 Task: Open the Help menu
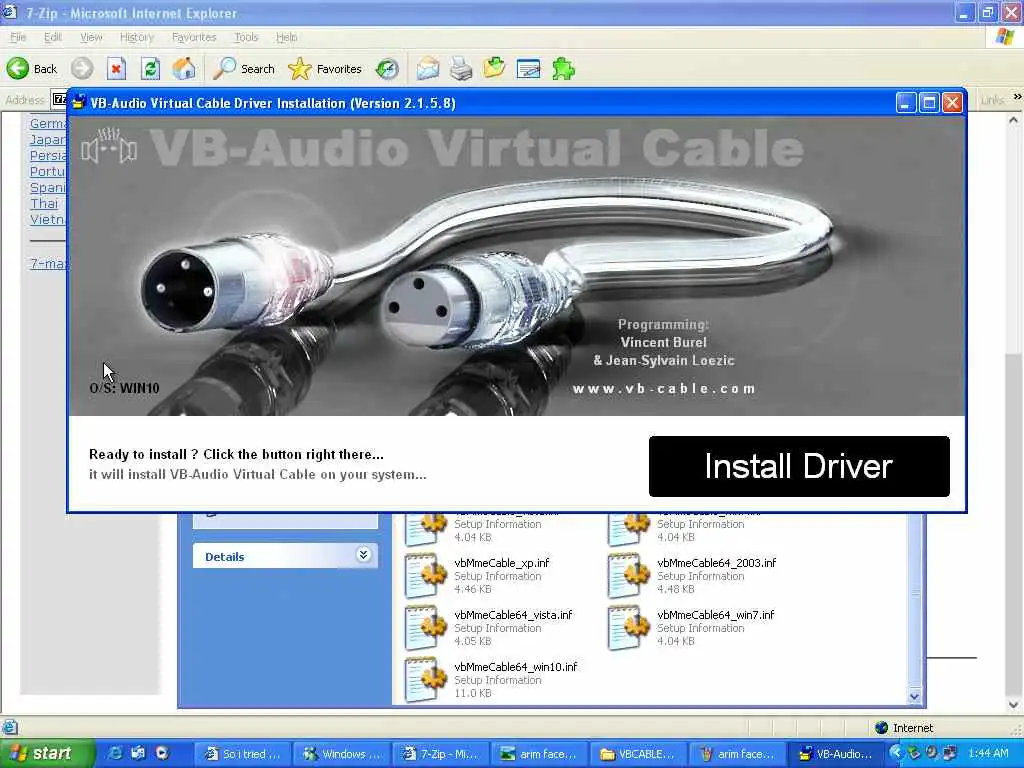click(286, 37)
